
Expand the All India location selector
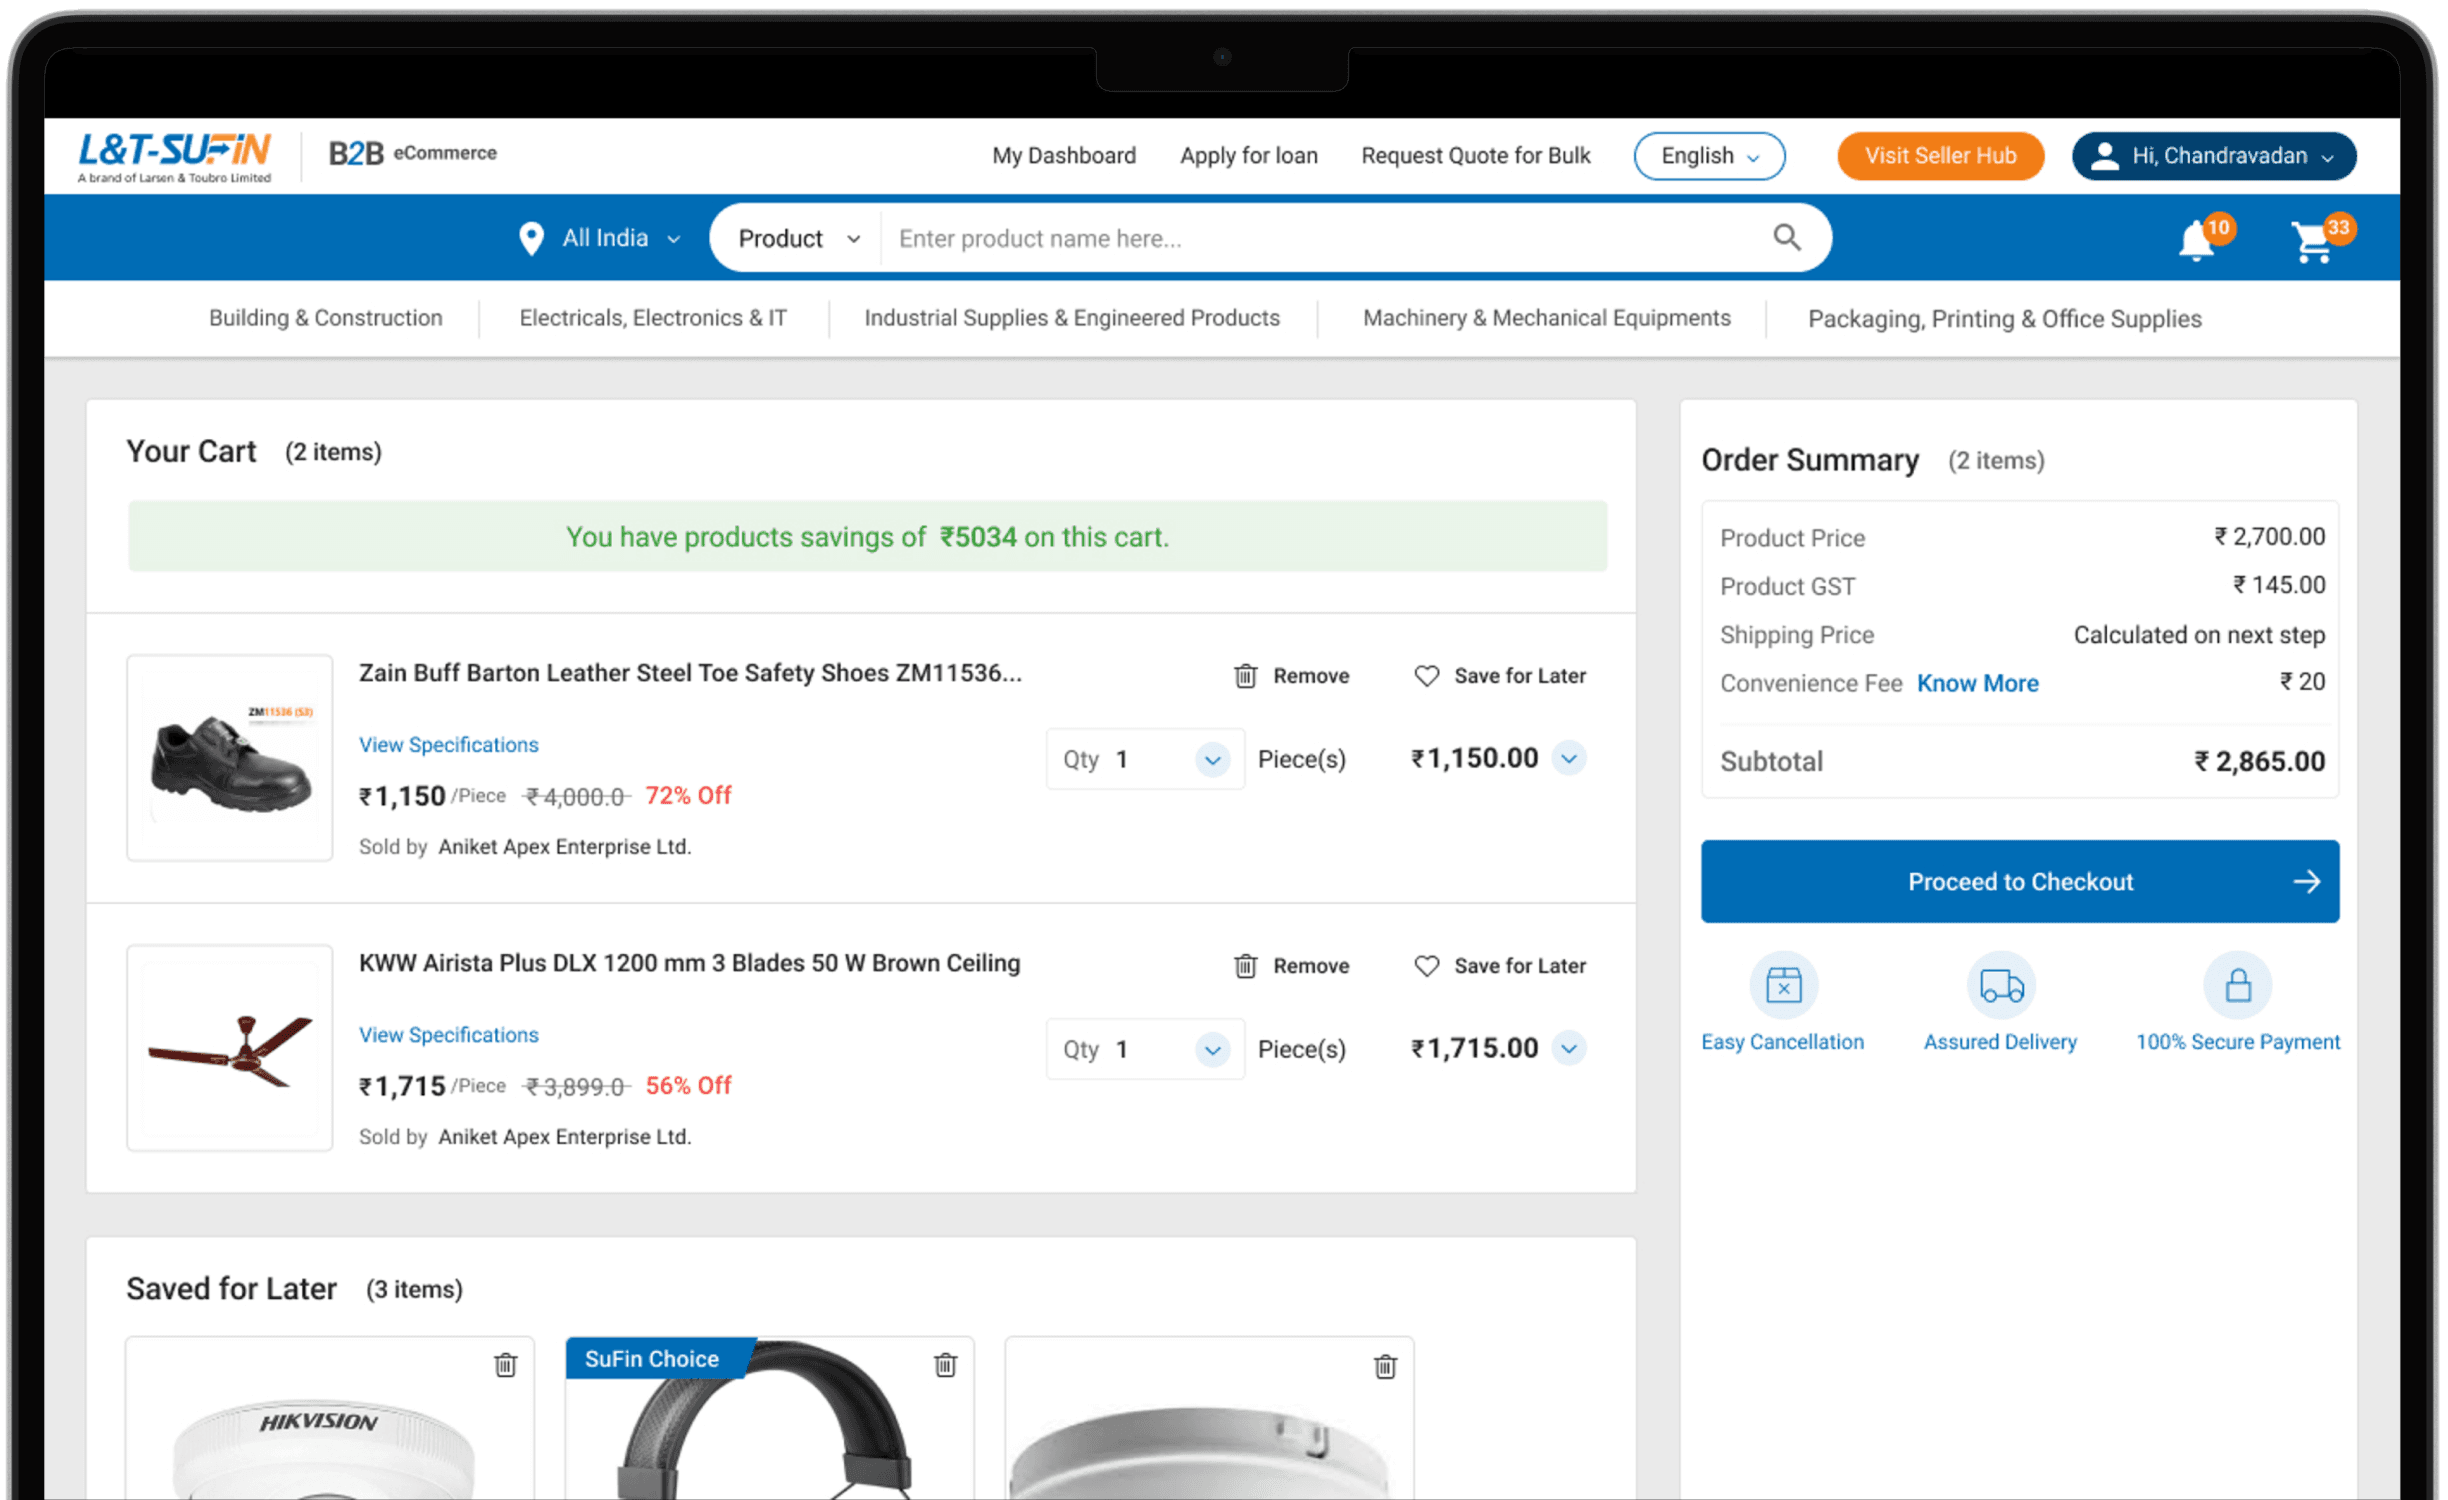[601, 238]
